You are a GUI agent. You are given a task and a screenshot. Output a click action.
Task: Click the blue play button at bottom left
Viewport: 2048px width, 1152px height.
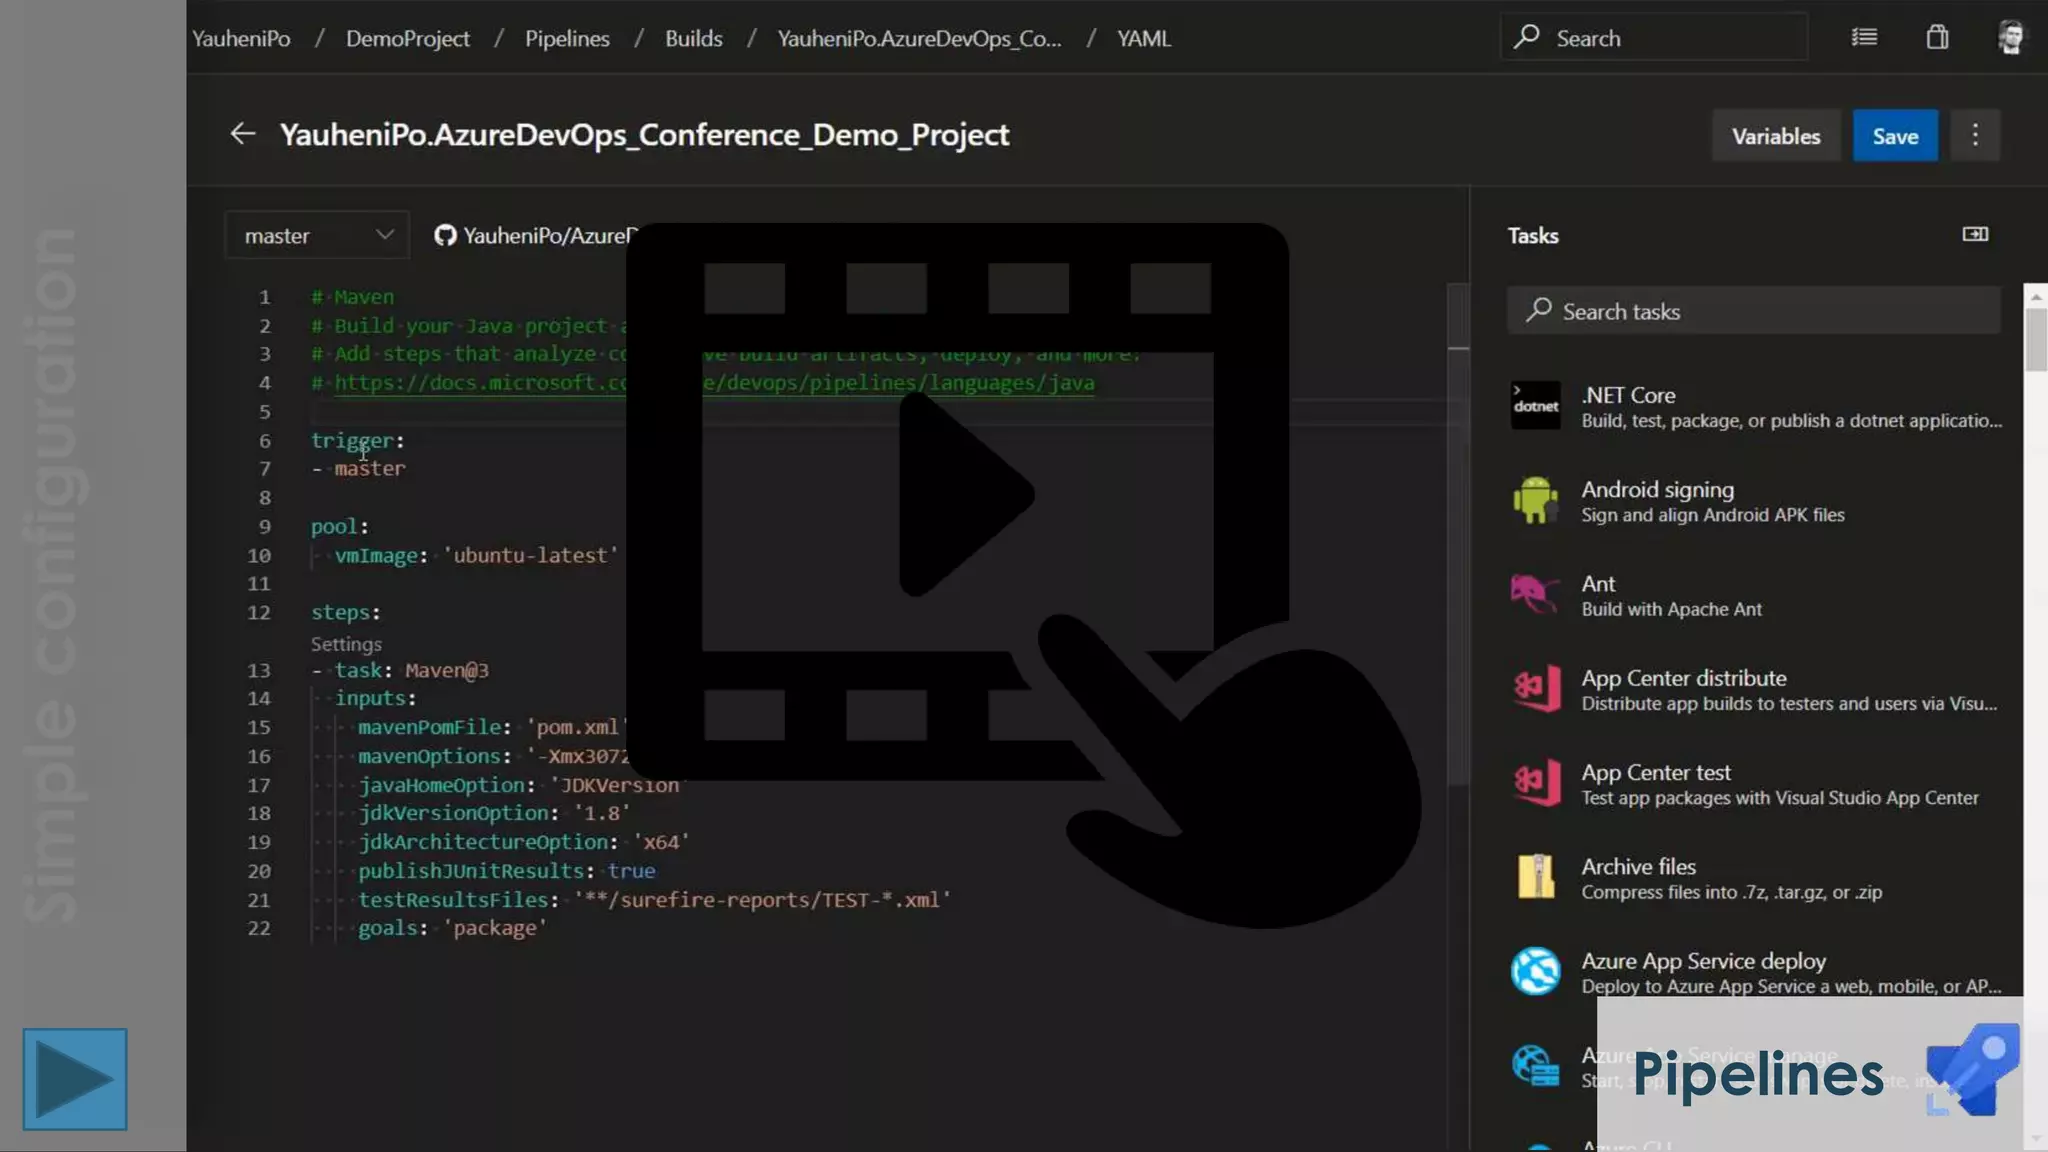75,1079
